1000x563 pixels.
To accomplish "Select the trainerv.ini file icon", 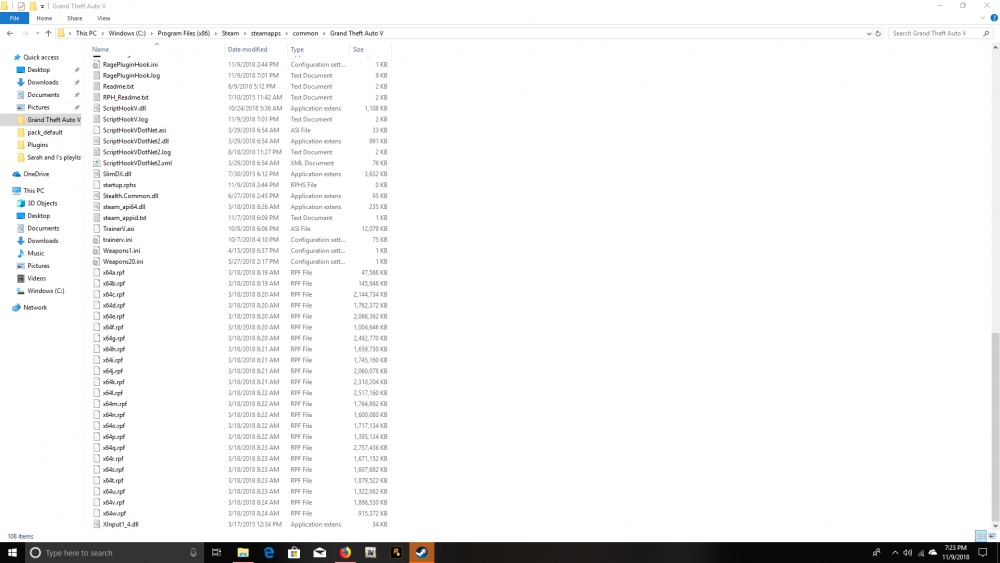I will pos(96,240).
